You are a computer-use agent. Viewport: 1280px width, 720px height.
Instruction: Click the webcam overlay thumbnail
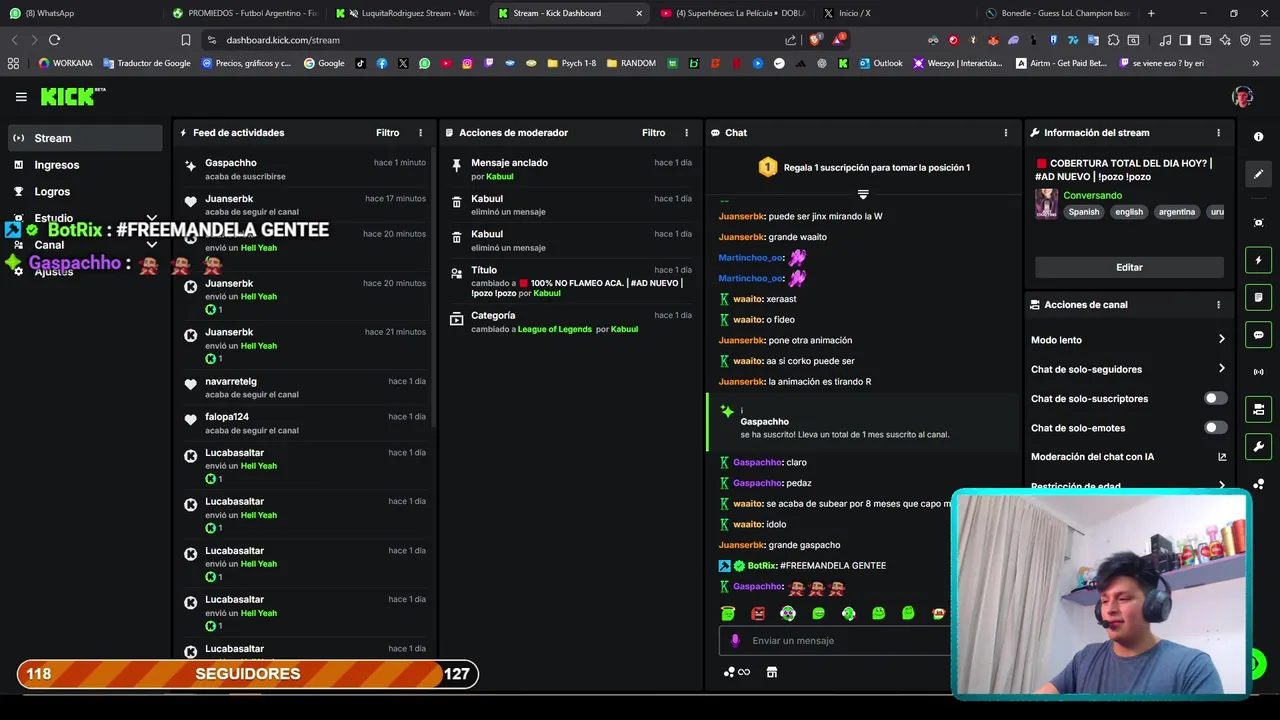(x=1101, y=593)
